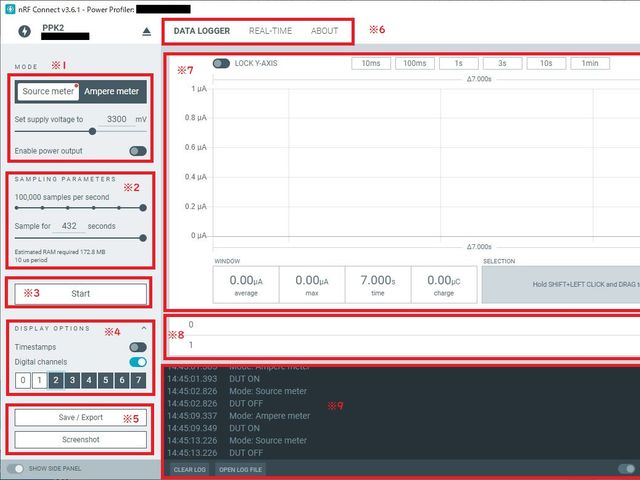Screen dimensions: 640x480
Task: Select Source meter mode
Action: tap(48, 91)
